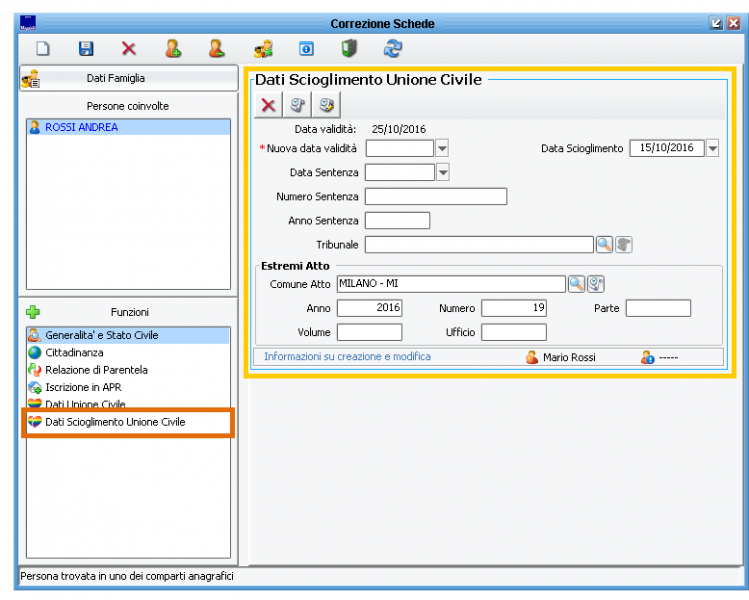Select ROSSI ANDREA in Persone coinvolte

(x=81, y=128)
